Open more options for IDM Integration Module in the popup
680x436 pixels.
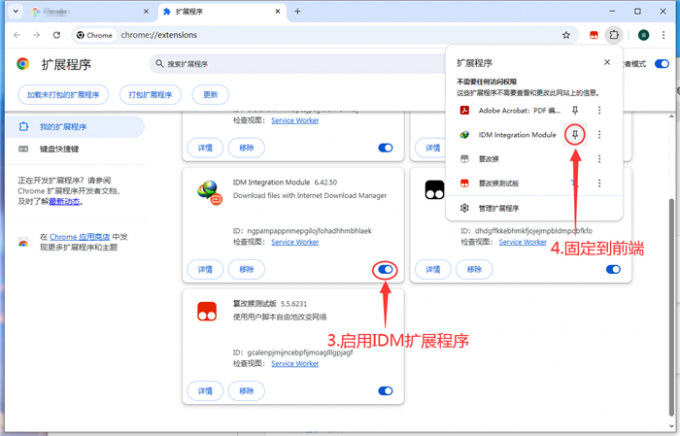[x=599, y=135]
